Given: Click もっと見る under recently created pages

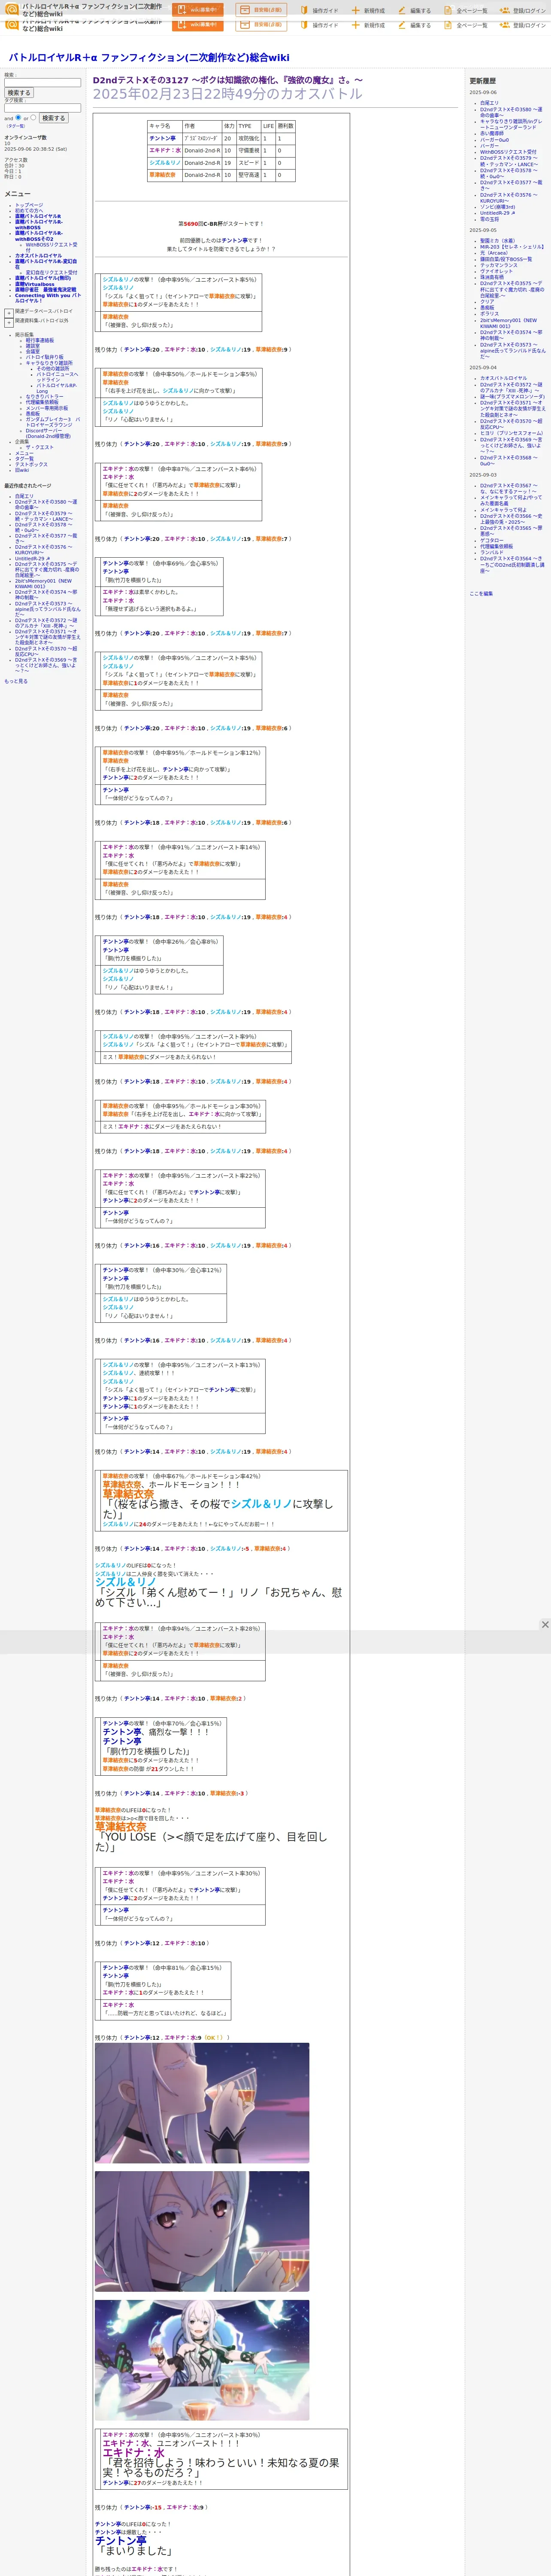Looking at the screenshot, I should [x=16, y=681].
